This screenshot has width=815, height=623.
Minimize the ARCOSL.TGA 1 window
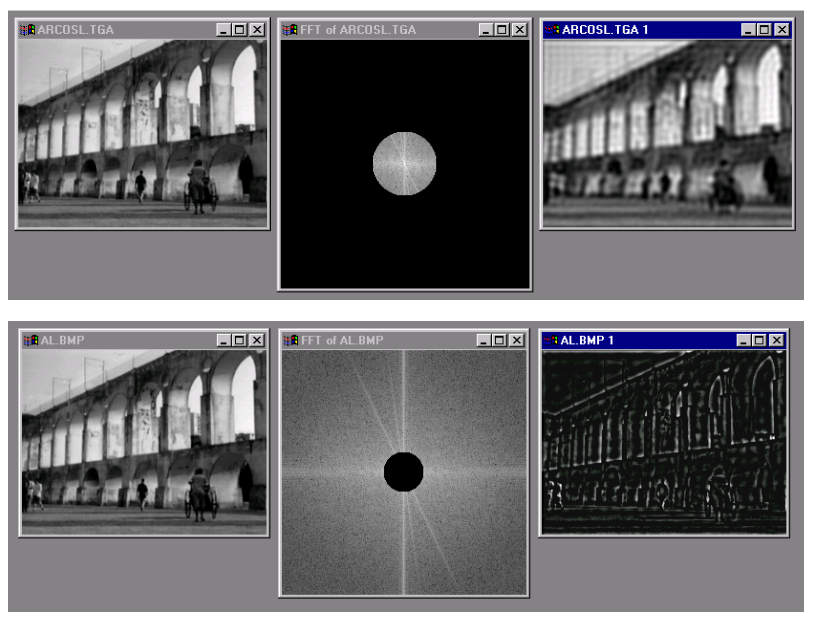point(748,30)
